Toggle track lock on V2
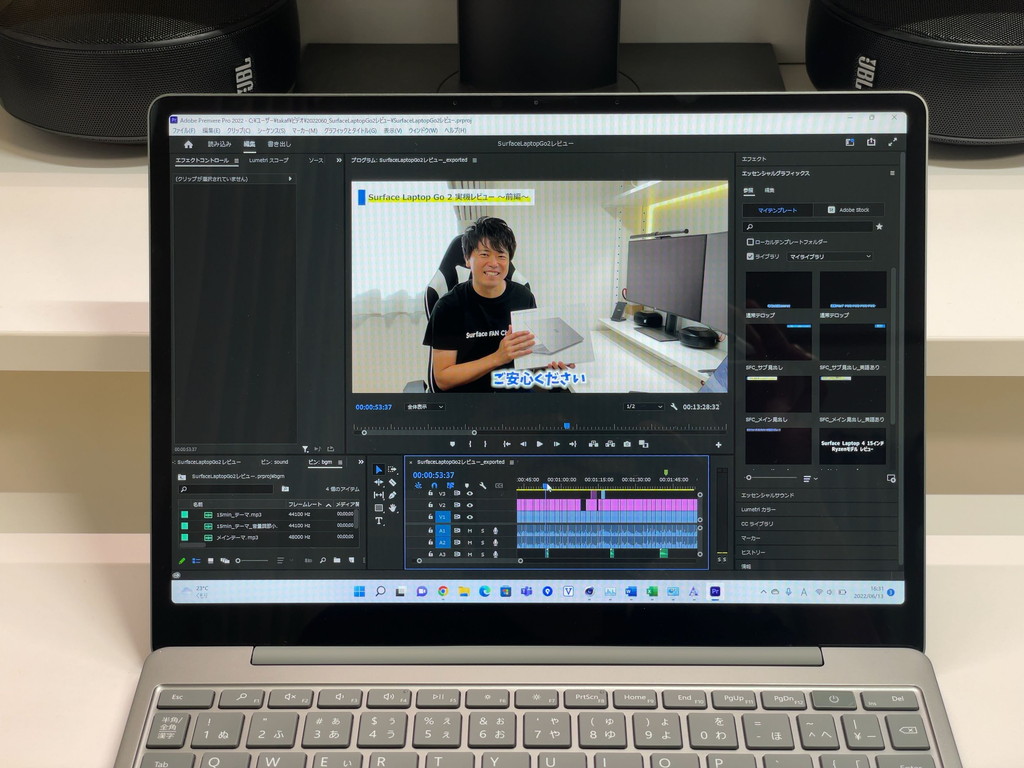 (x=430, y=505)
